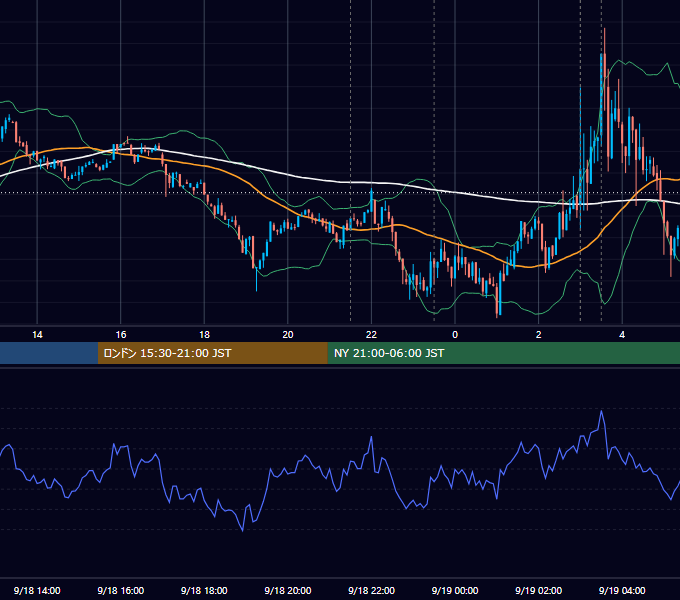Click the blue session bar left of ロンドン
Image resolution: width=680 pixels, height=600 pixels.
coord(49,353)
